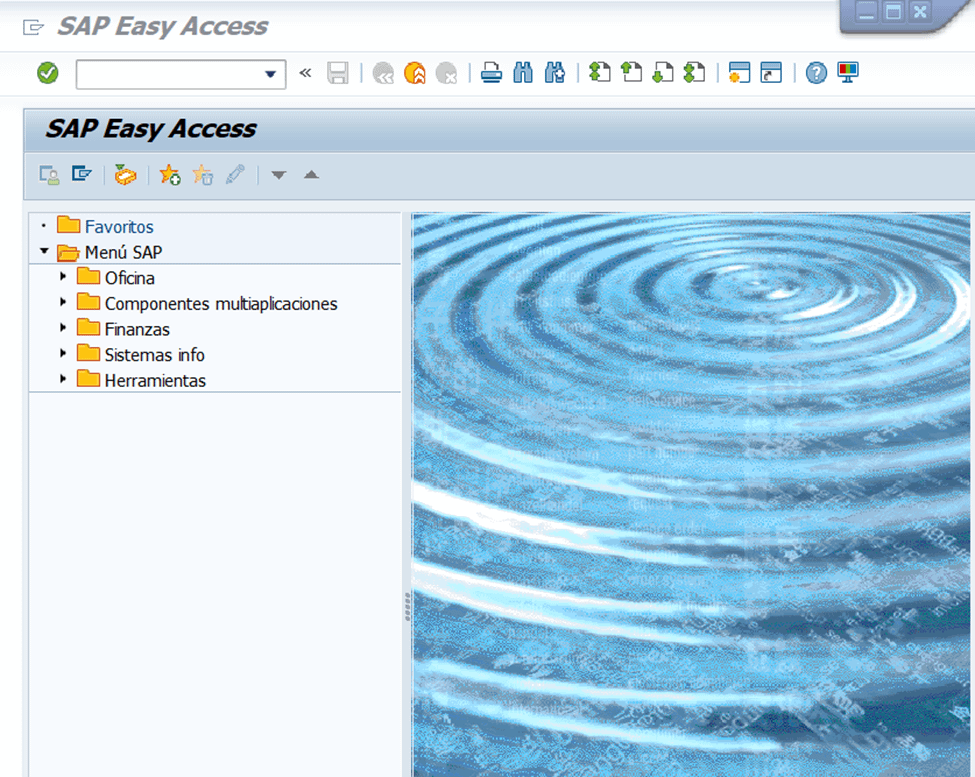Collapse the Menú SAP tree node
The height and width of the screenshot is (777, 975).
coord(43,252)
